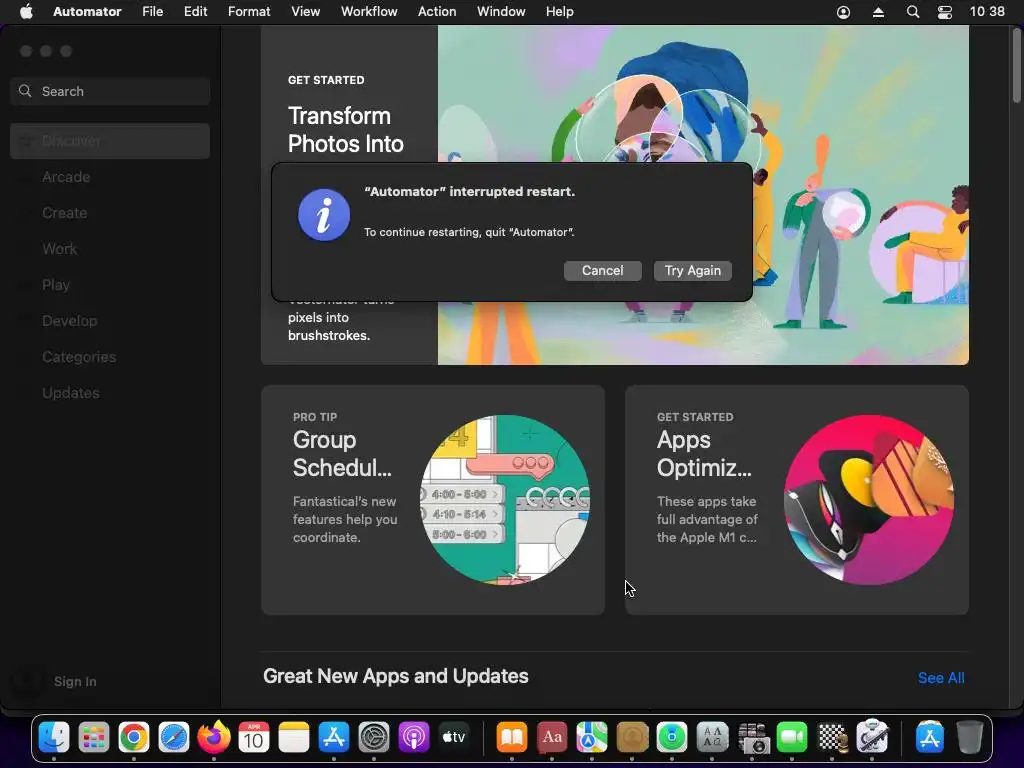
Task: Open the Format menu
Action: pos(249,12)
